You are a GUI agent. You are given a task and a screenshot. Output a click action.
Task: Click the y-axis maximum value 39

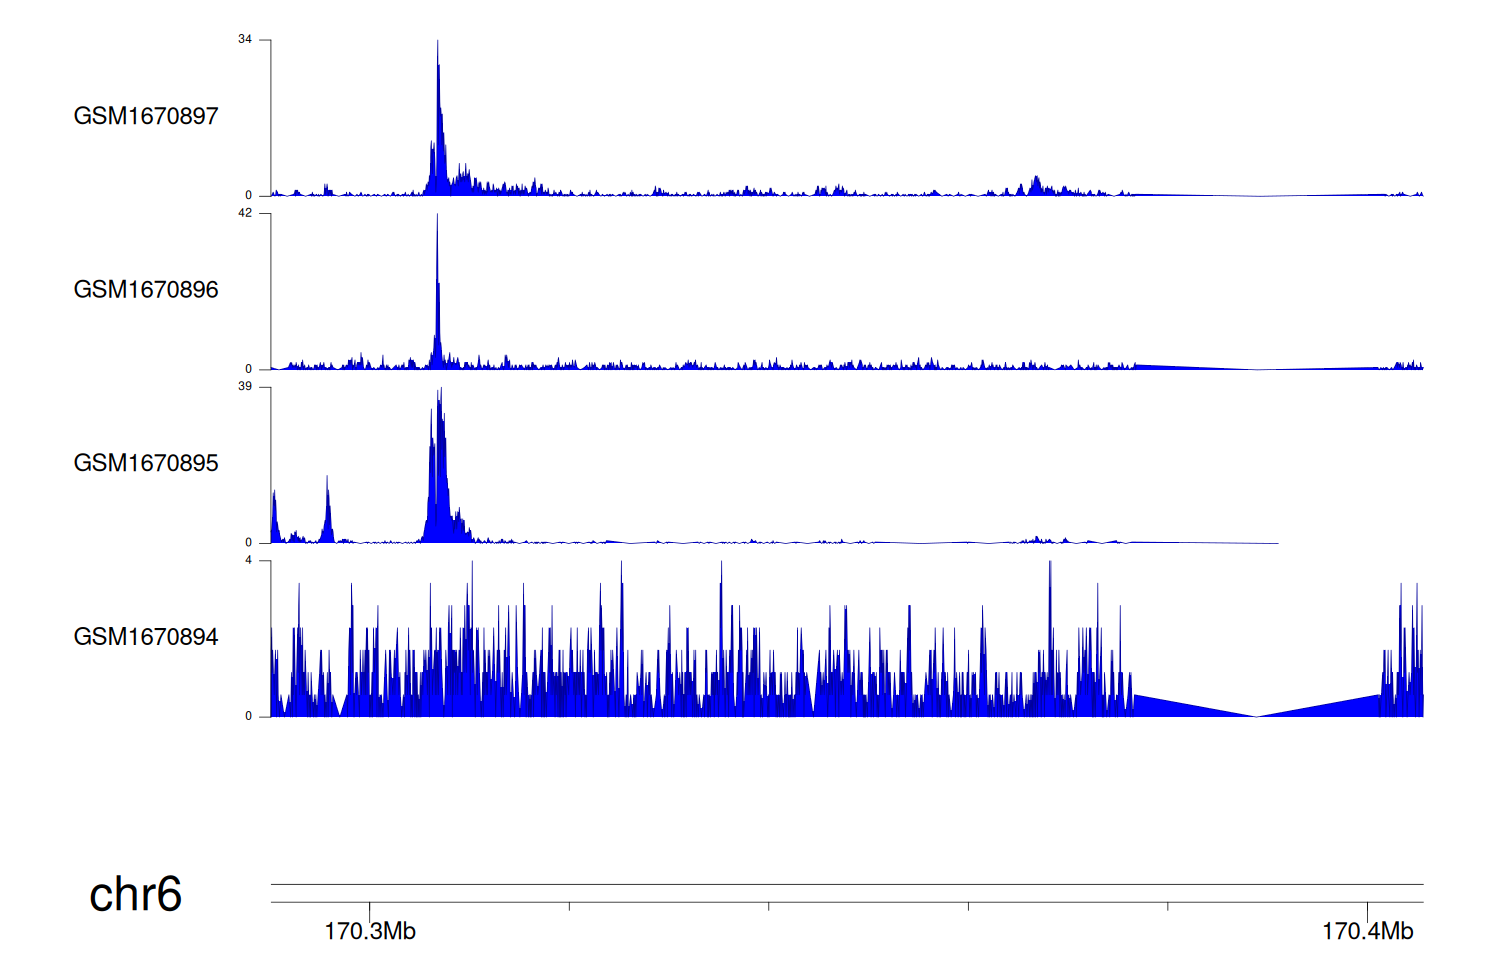pyautogui.click(x=245, y=386)
